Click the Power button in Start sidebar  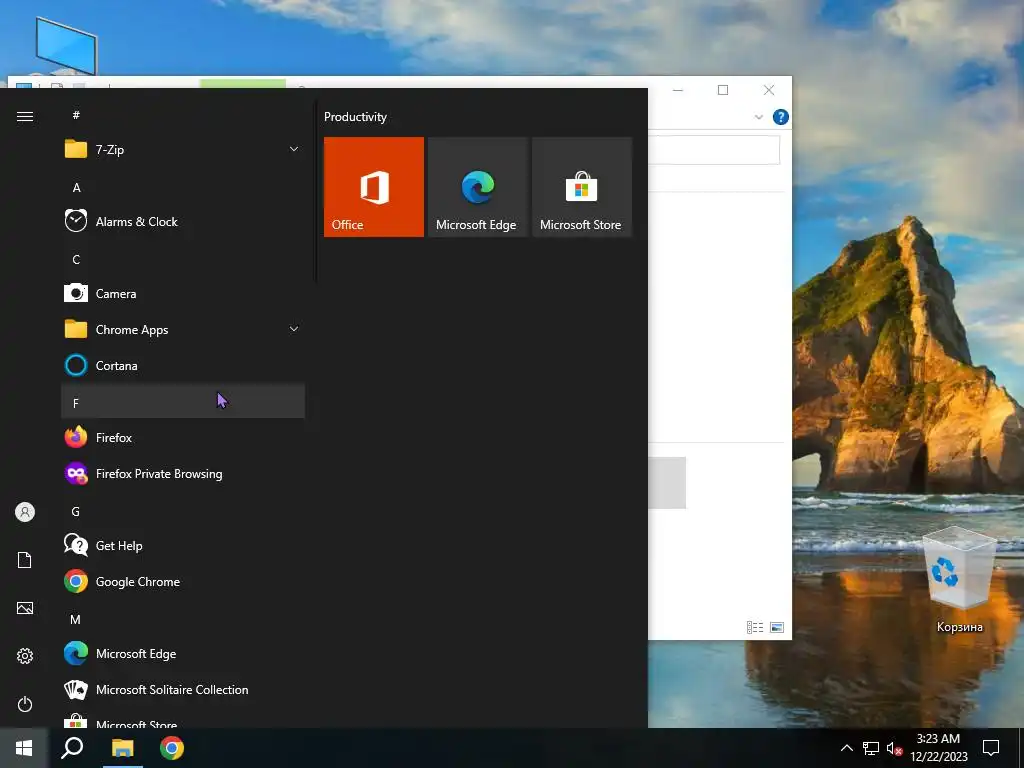[x=25, y=704]
